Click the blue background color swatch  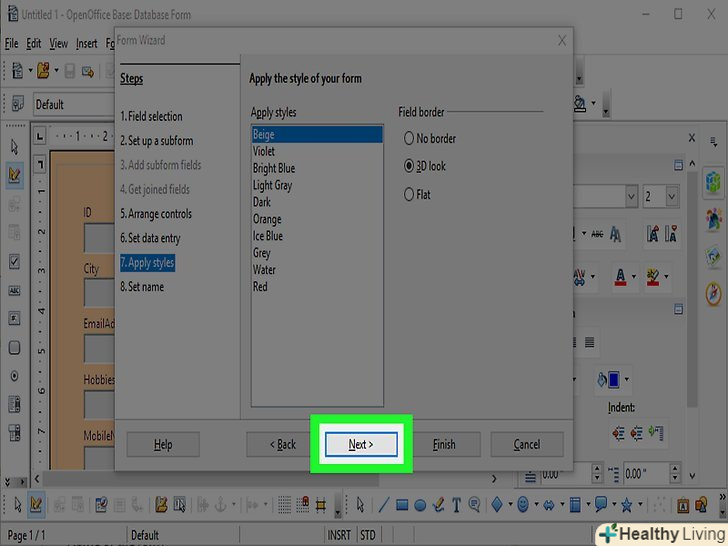click(613, 380)
